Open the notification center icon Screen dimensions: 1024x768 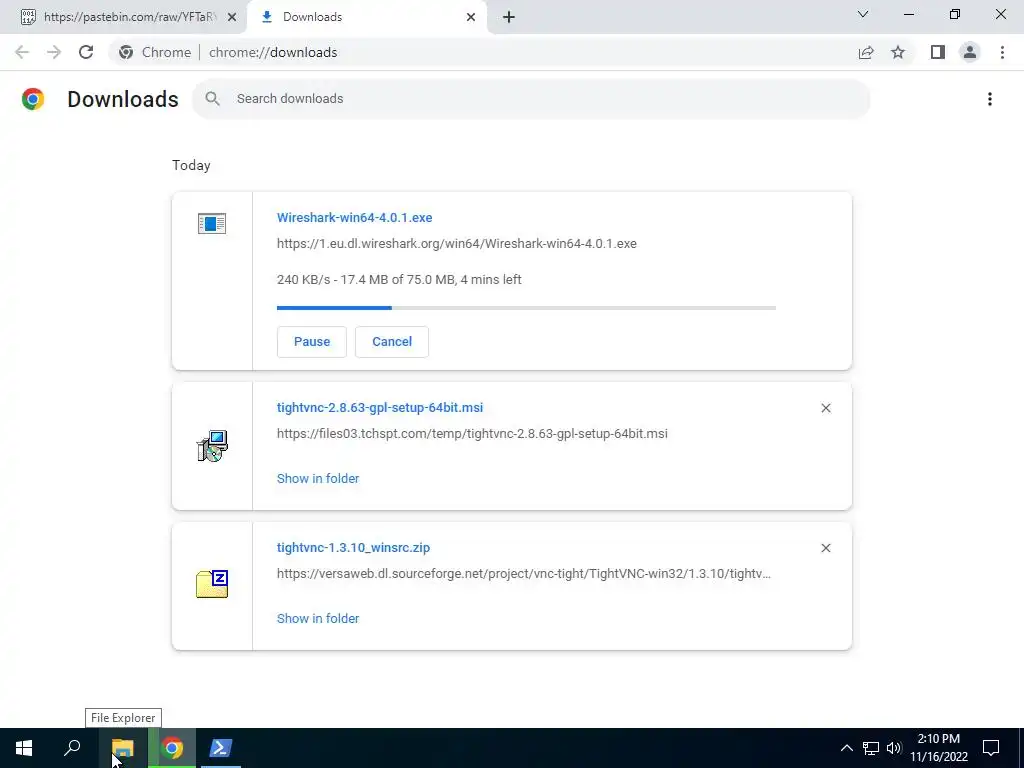point(991,748)
